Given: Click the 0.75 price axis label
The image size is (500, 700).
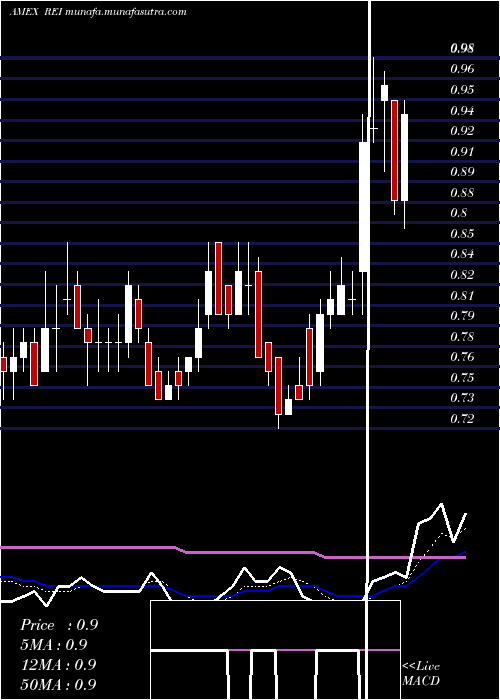Looking at the screenshot, I should (x=462, y=378).
